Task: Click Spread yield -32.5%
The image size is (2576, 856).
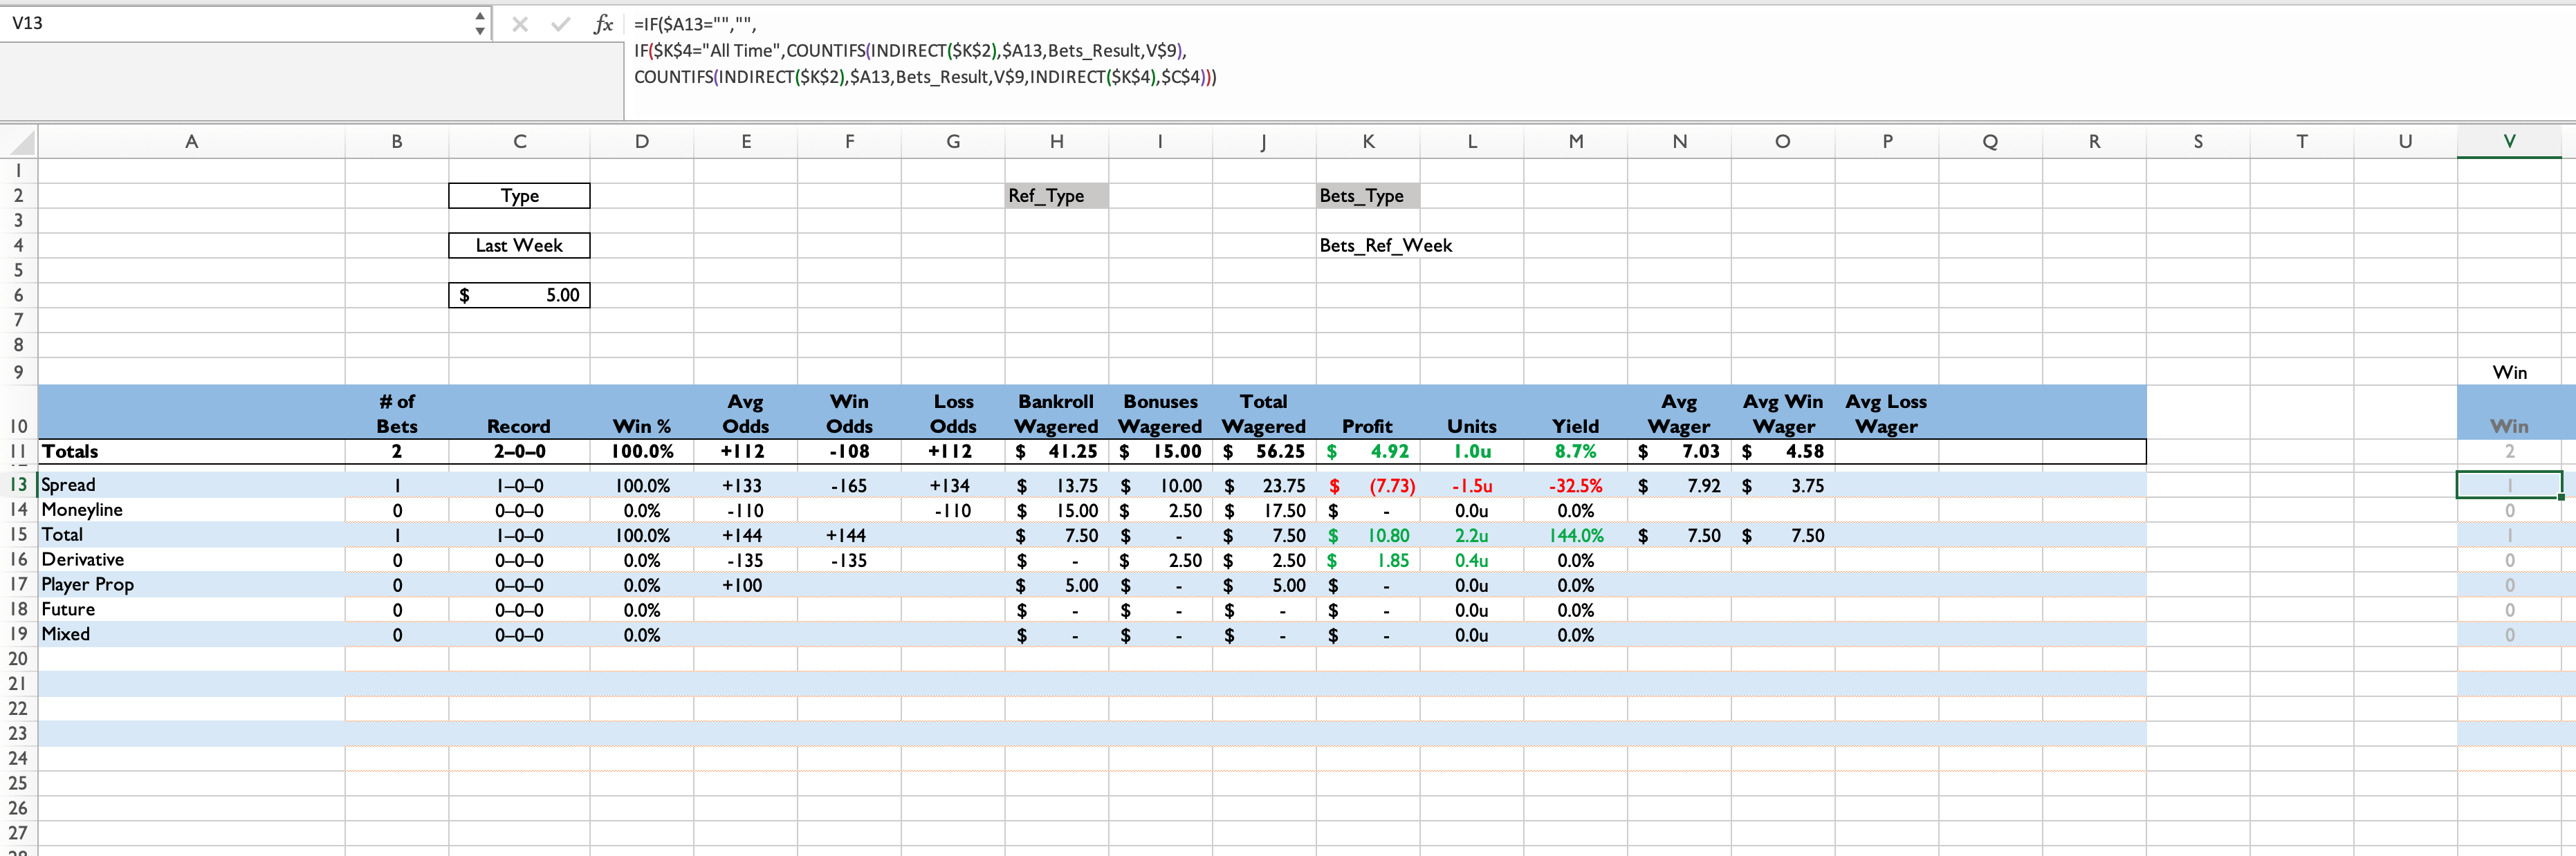Action: tap(1575, 486)
